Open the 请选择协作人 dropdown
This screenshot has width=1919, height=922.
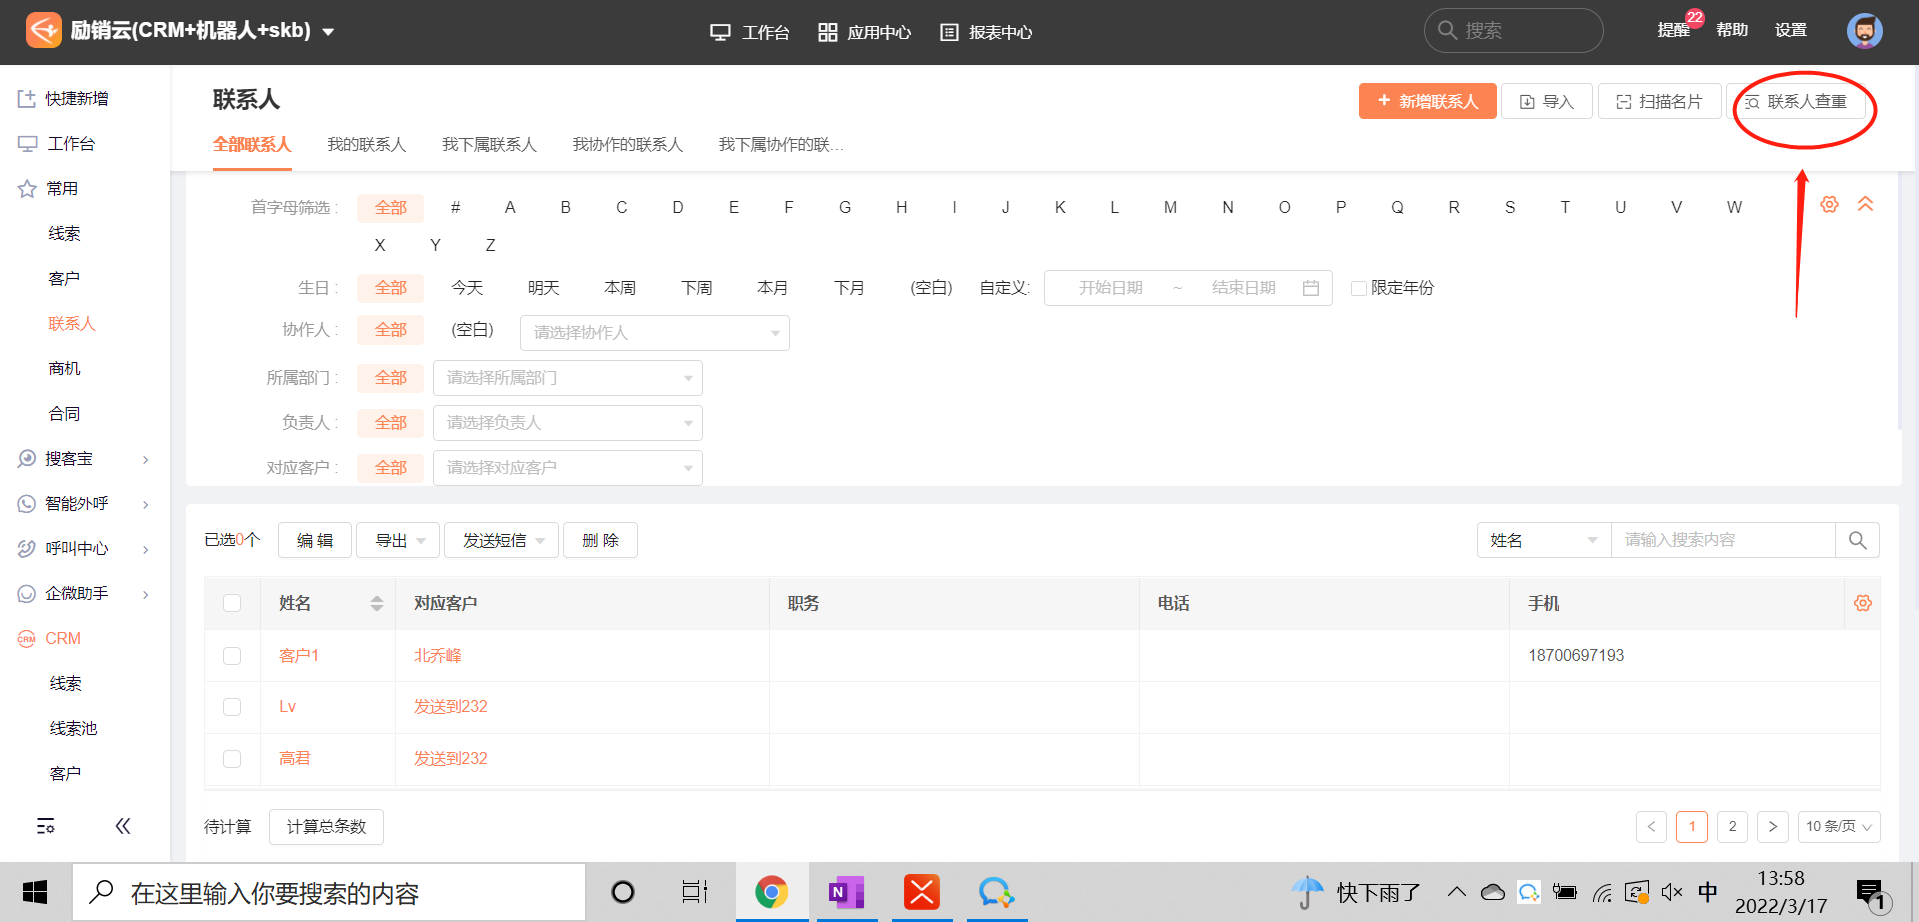tap(654, 333)
